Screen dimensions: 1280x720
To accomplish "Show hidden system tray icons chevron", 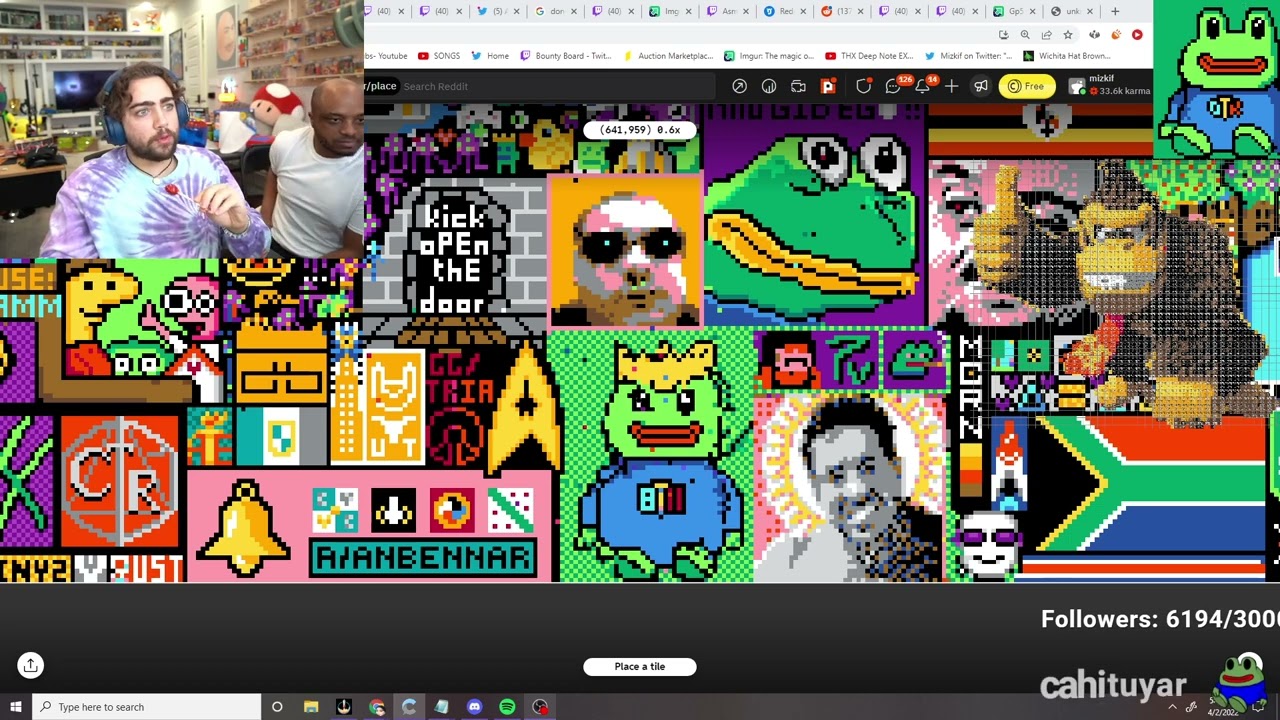I will point(1172,707).
